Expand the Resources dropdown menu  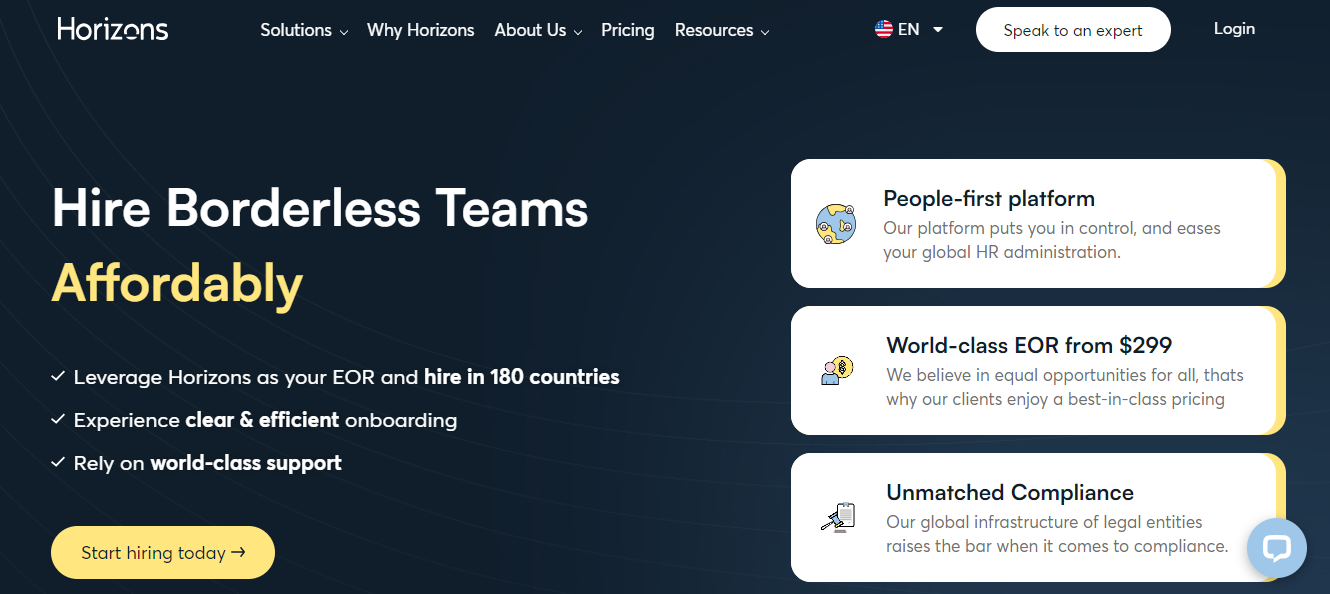tap(722, 30)
